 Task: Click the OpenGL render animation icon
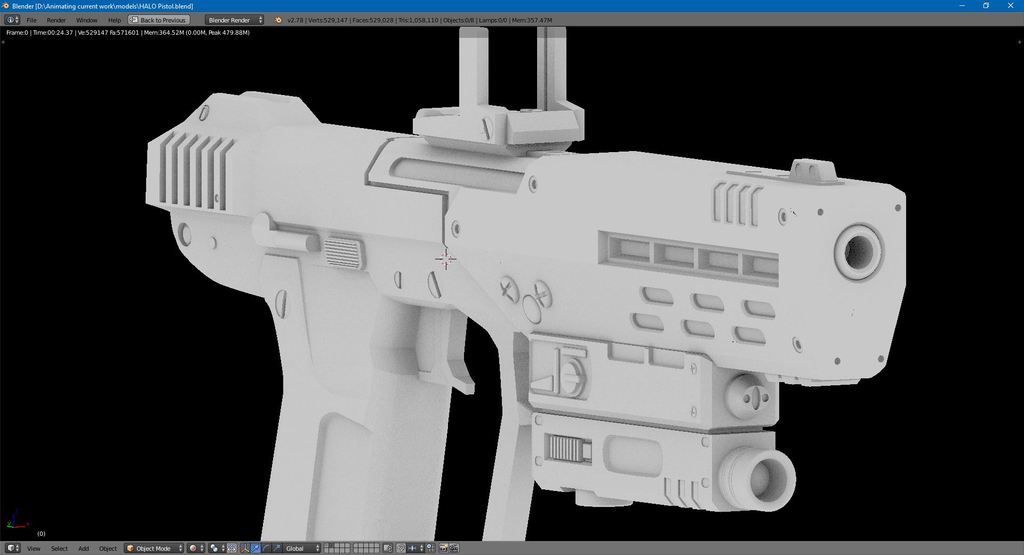[454, 548]
